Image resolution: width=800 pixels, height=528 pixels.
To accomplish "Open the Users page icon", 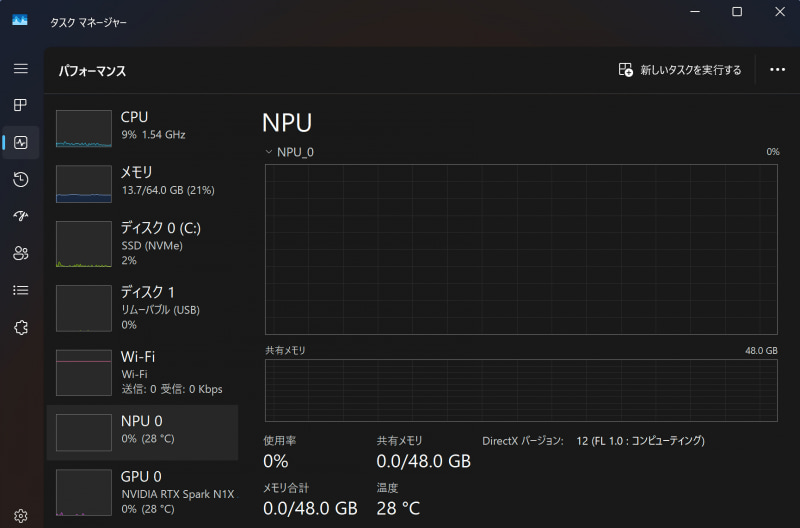I will [x=20, y=253].
